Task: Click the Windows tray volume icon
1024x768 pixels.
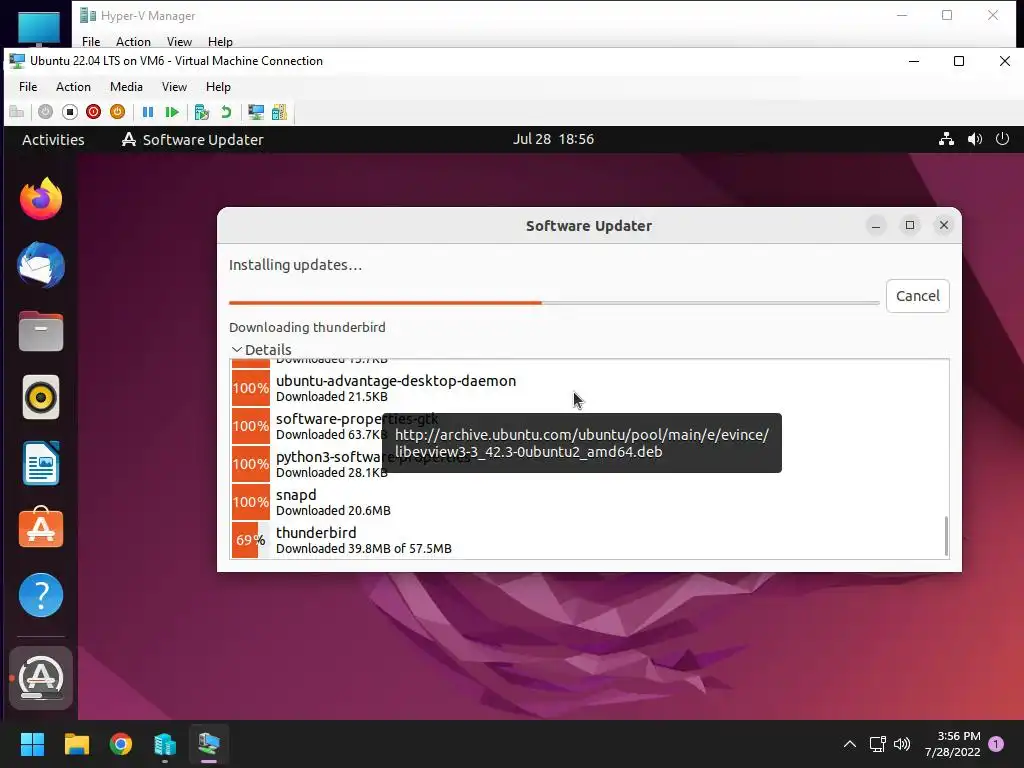Action: pyautogui.click(x=902, y=744)
